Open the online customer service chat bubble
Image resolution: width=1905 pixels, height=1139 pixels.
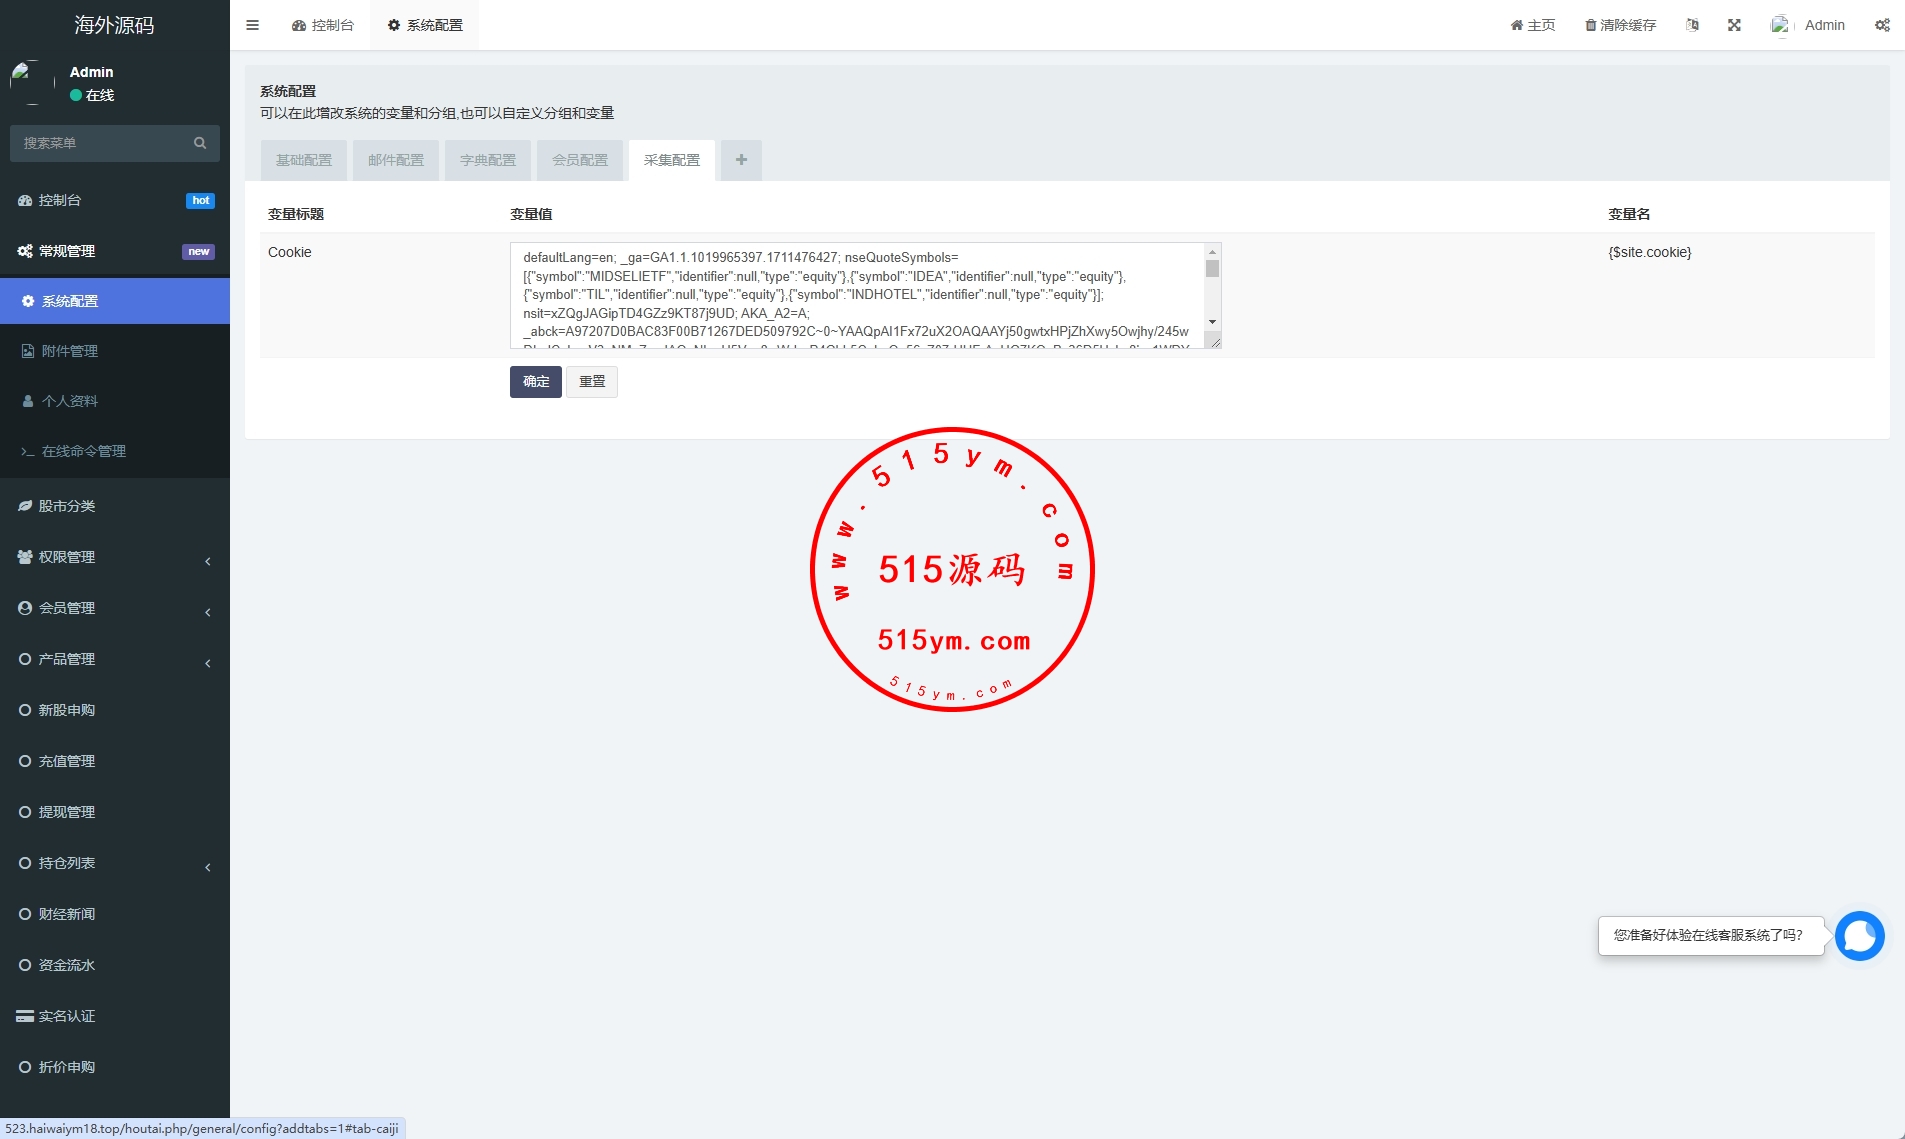pyautogui.click(x=1859, y=936)
